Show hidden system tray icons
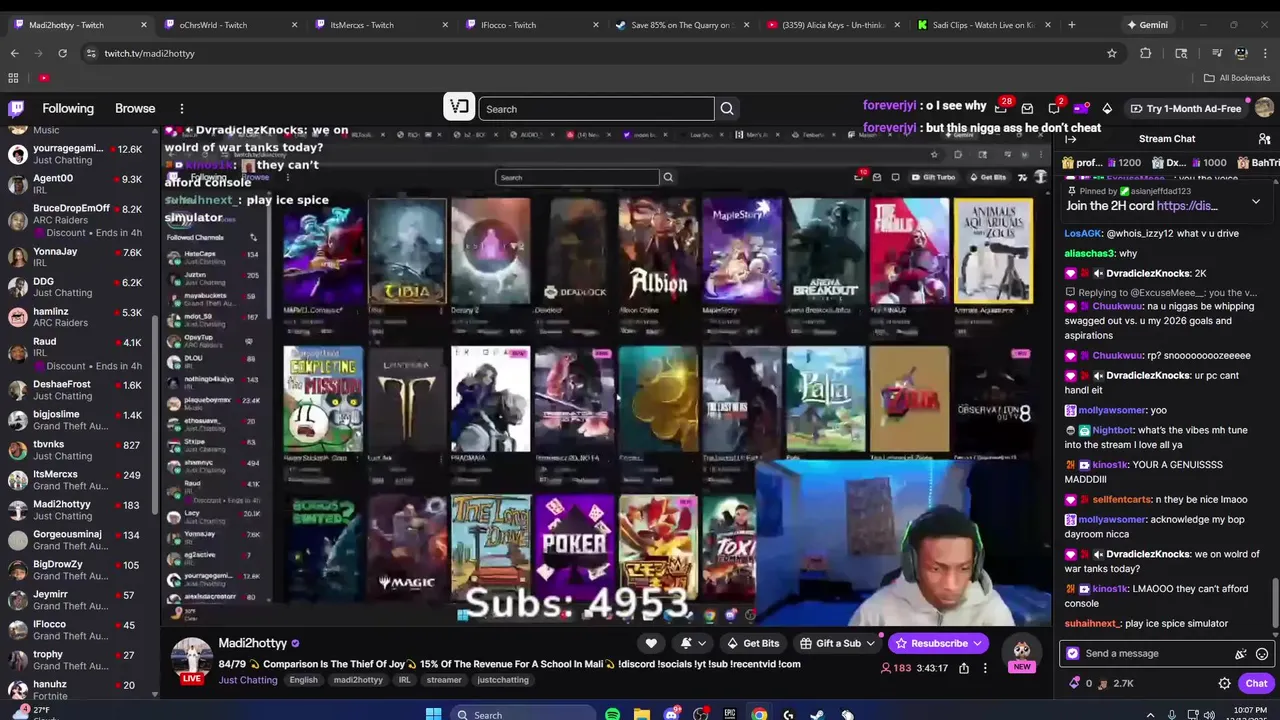This screenshot has height=720, width=1280. pos(1150,714)
